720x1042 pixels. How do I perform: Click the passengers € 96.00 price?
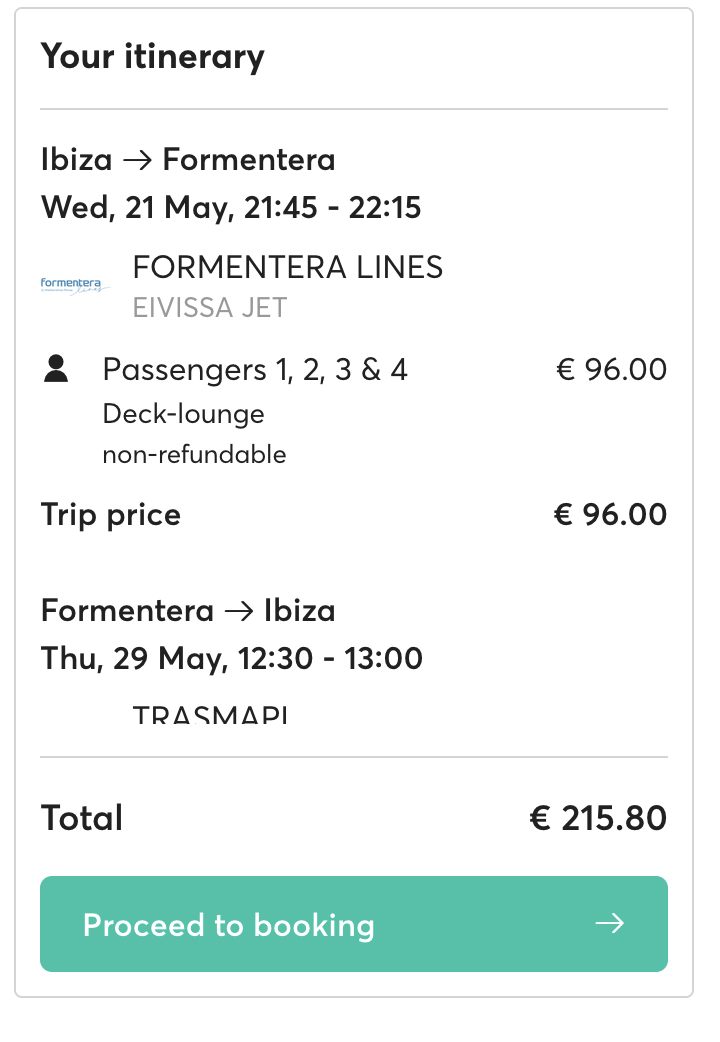[x=612, y=369]
